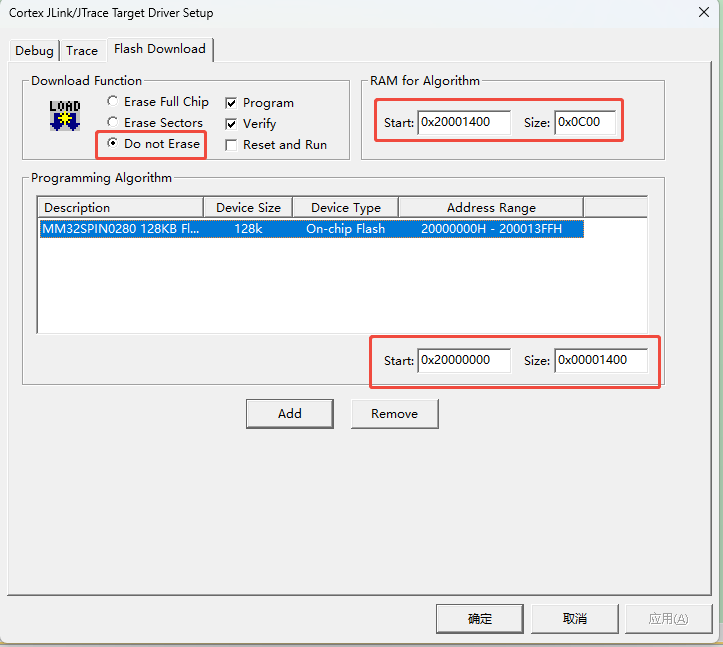Click the 确定 confirm button
The image size is (723, 647).
click(480, 618)
